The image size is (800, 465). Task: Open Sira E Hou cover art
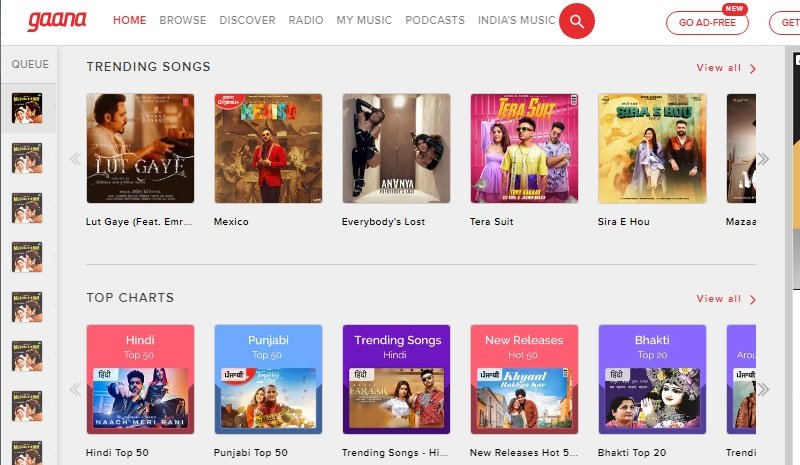click(653, 148)
